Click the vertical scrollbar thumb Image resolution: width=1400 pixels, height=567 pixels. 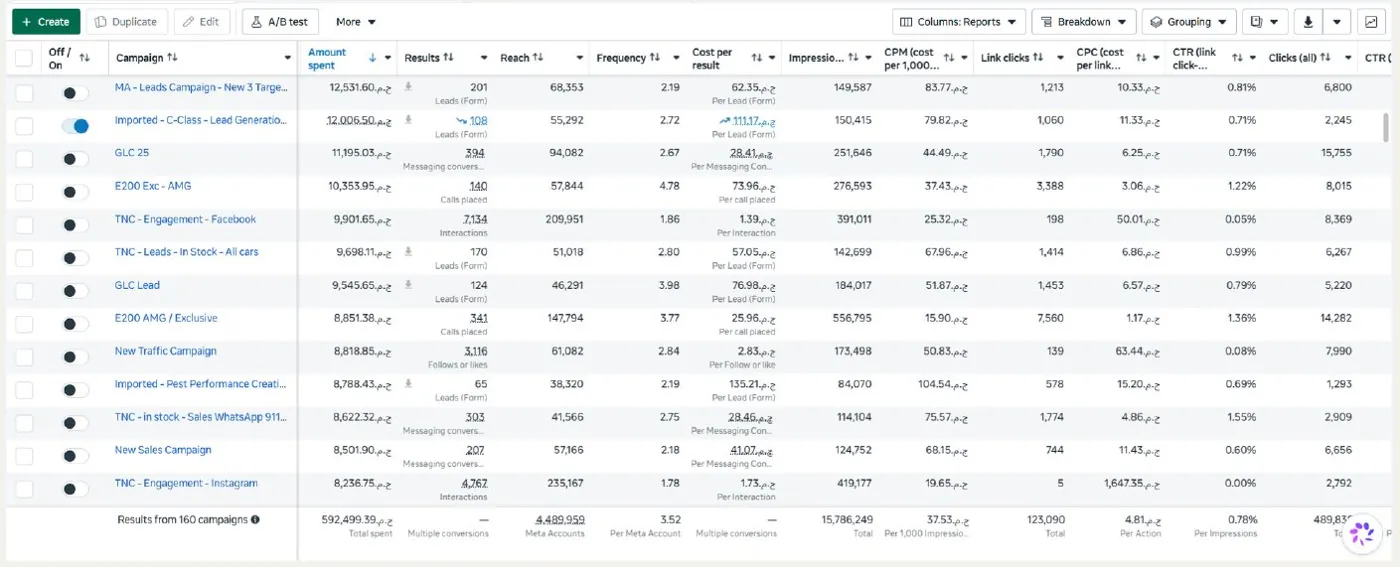click(x=1385, y=128)
